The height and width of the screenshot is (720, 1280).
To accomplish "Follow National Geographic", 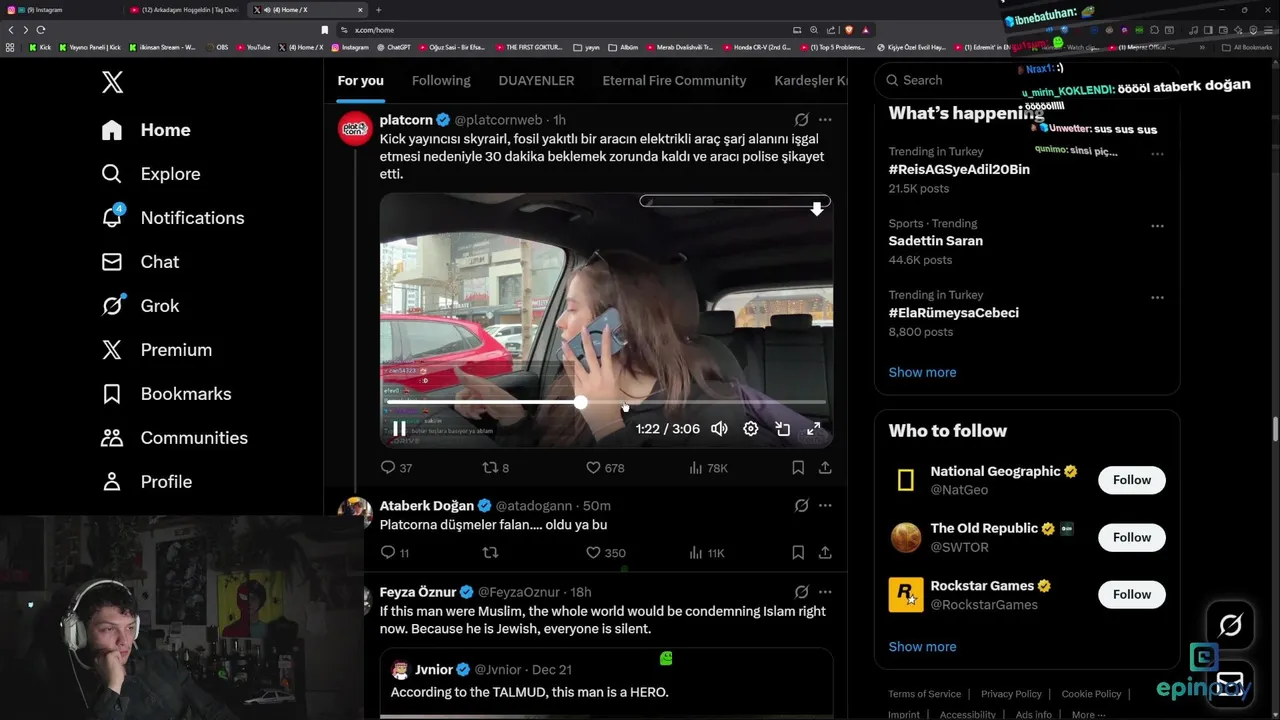I will [1132, 480].
